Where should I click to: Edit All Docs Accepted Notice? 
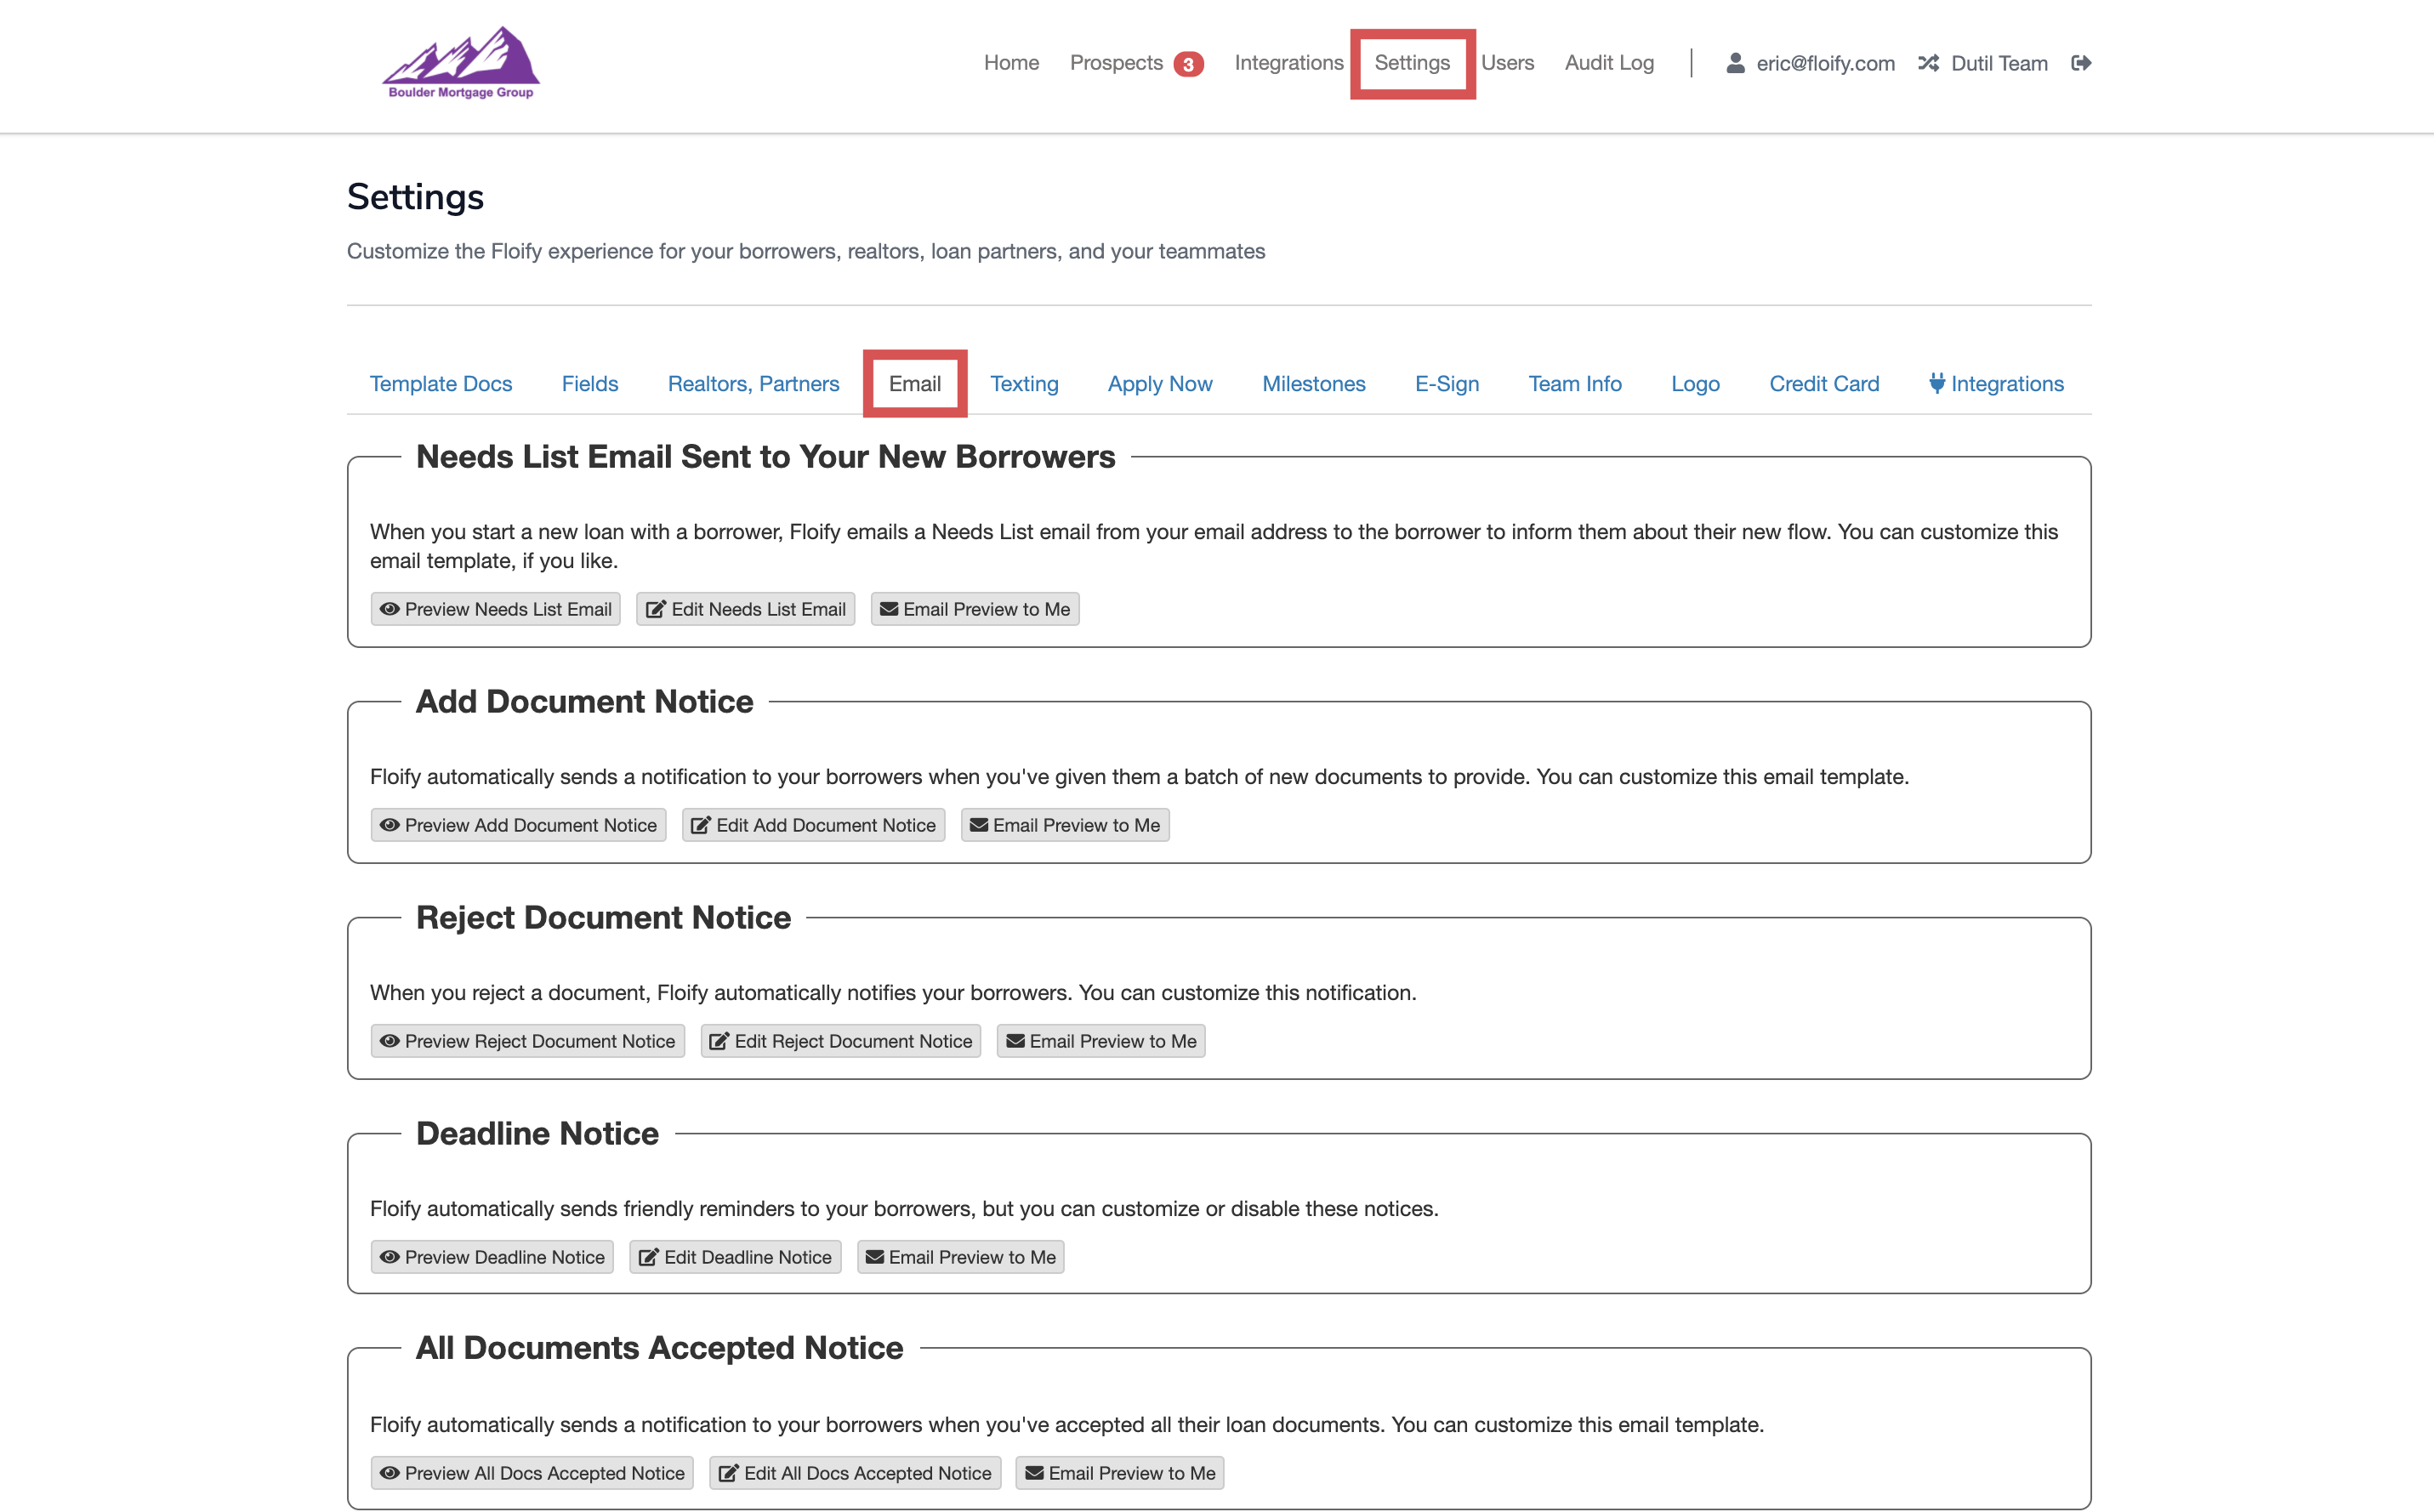[x=855, y=1473]
